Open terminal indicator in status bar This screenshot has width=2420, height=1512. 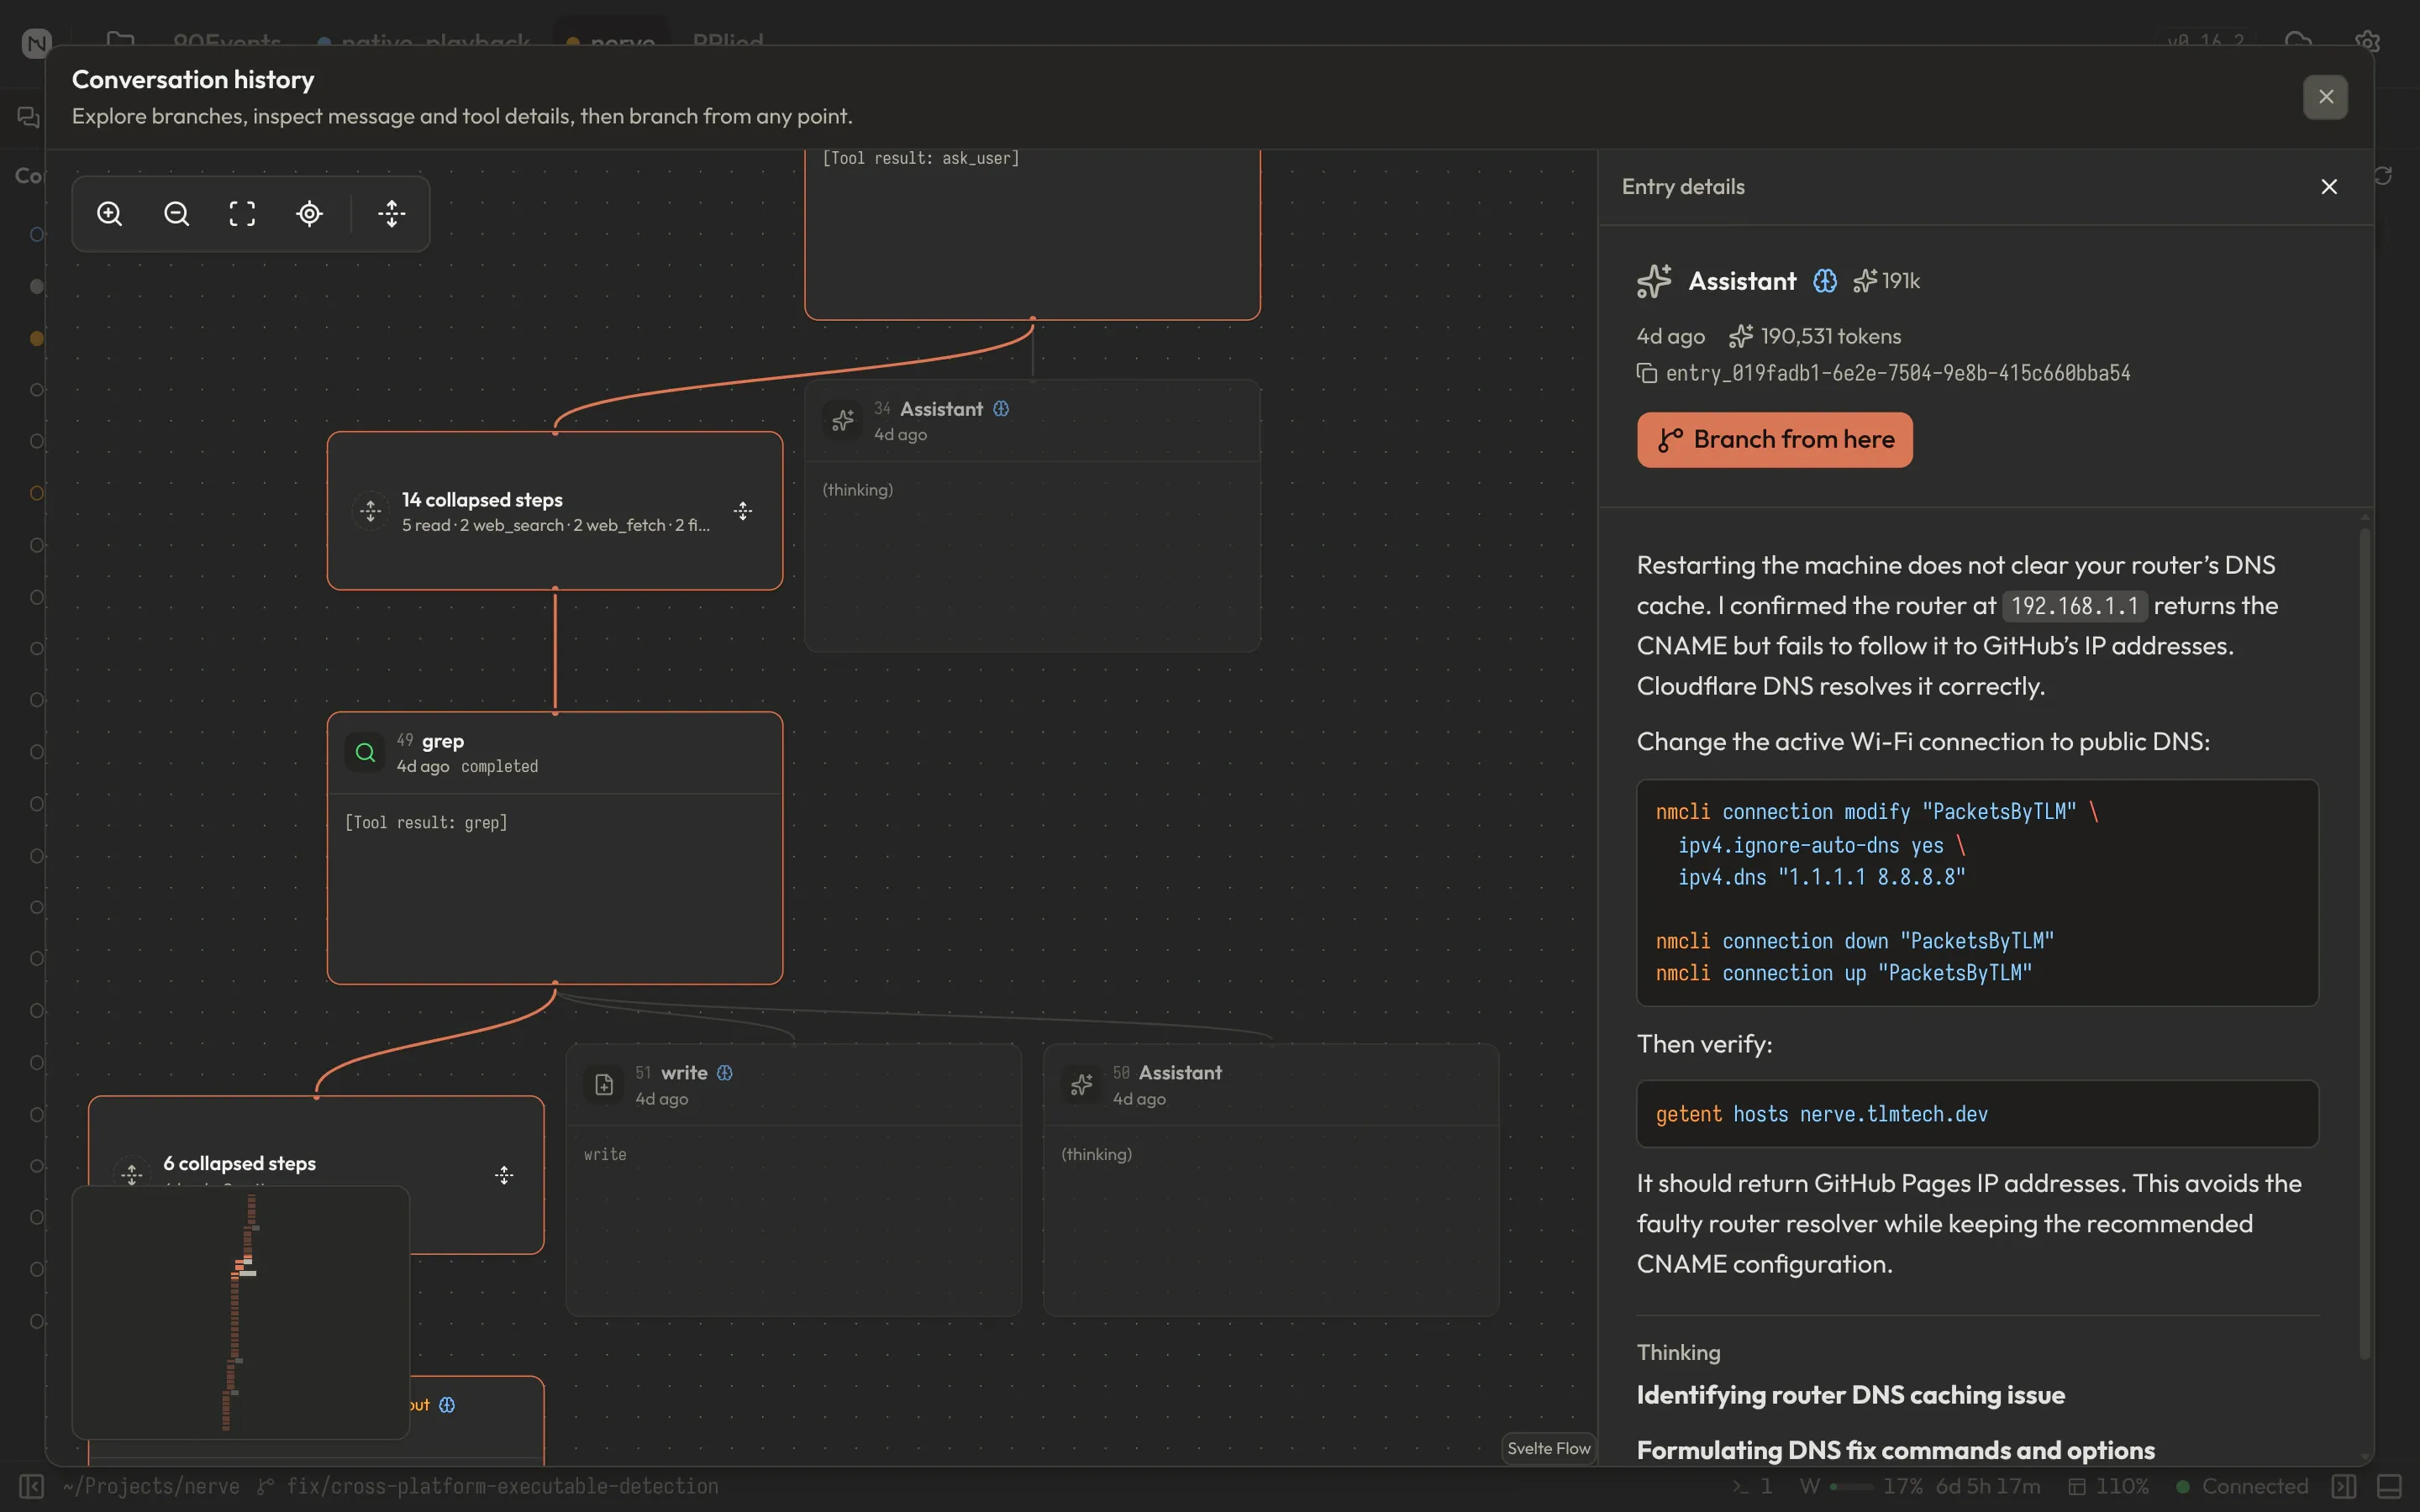coord(1752,1487)
